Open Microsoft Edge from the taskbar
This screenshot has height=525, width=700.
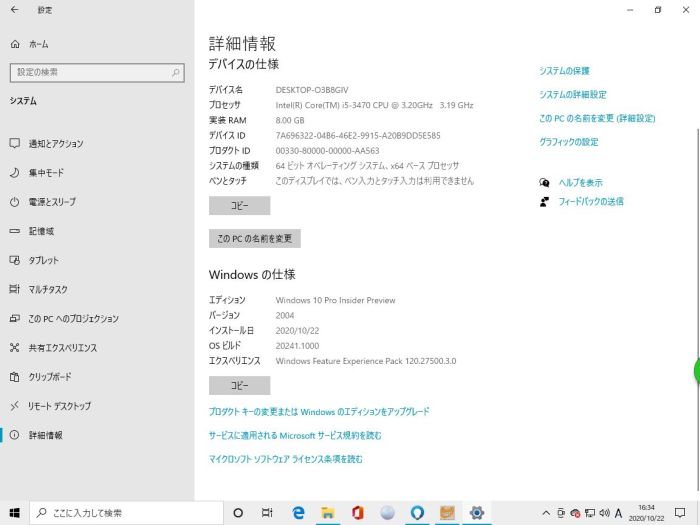(x=298, y=512)
